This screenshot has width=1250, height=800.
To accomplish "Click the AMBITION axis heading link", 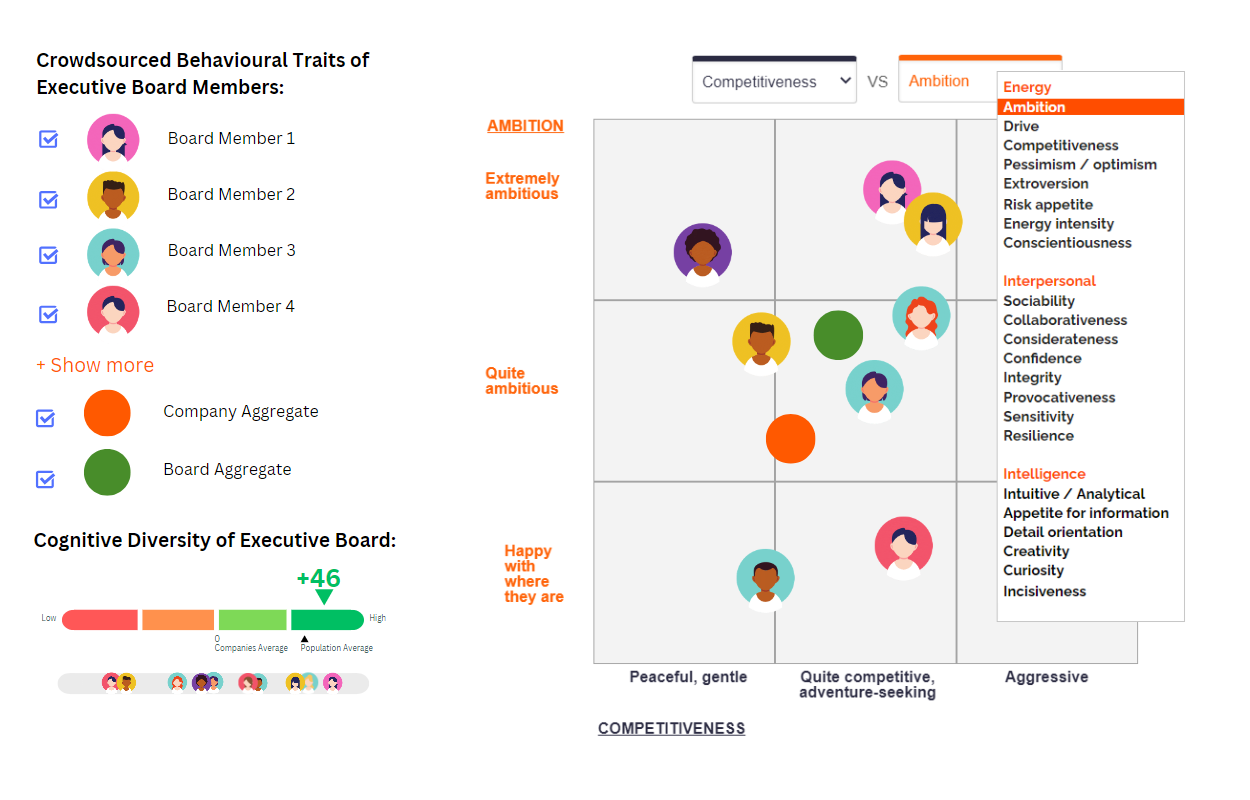I will (x=525, y=126).
